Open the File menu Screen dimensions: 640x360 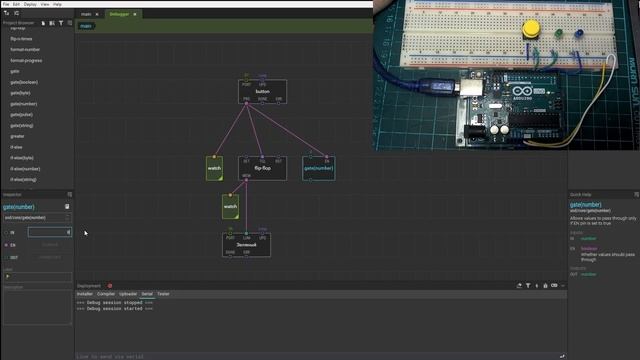(6, 4)
